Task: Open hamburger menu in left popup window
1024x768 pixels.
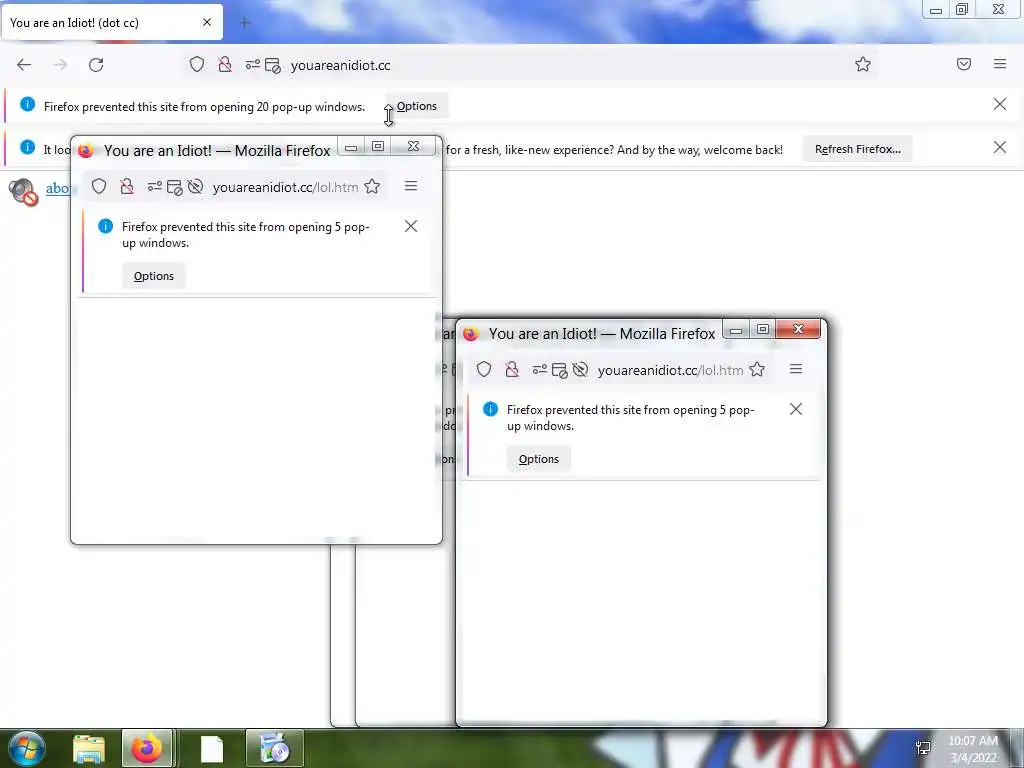Action: click(411, 186)
